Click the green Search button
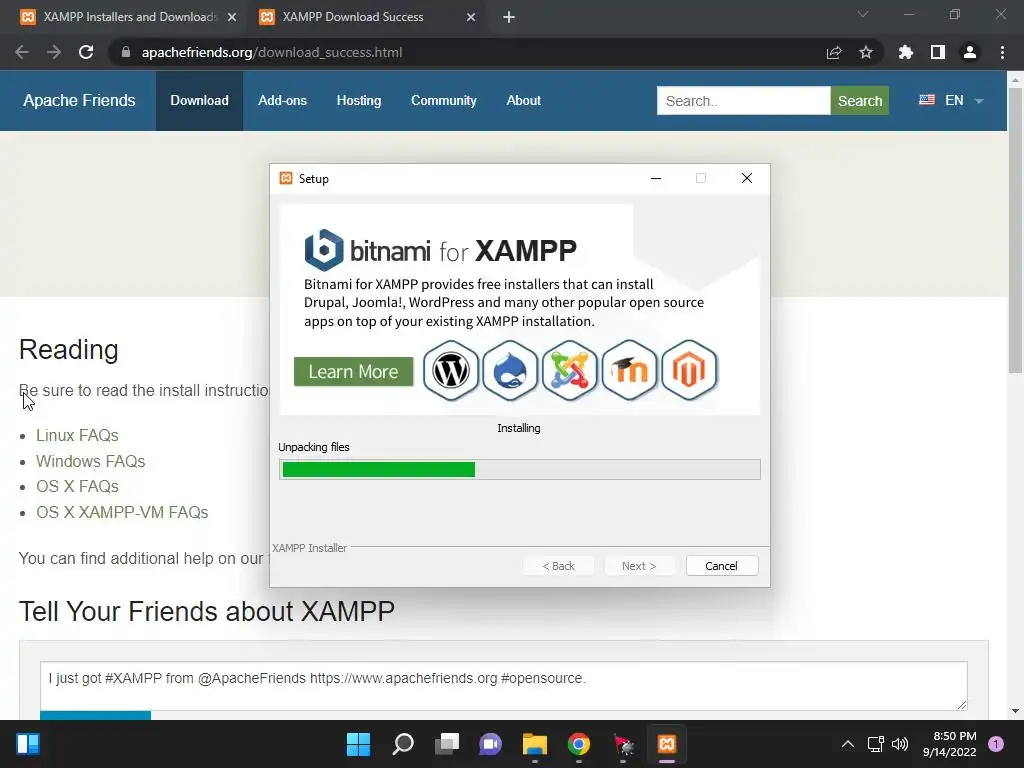This screenshot has height=768, width=1024. 859,101
